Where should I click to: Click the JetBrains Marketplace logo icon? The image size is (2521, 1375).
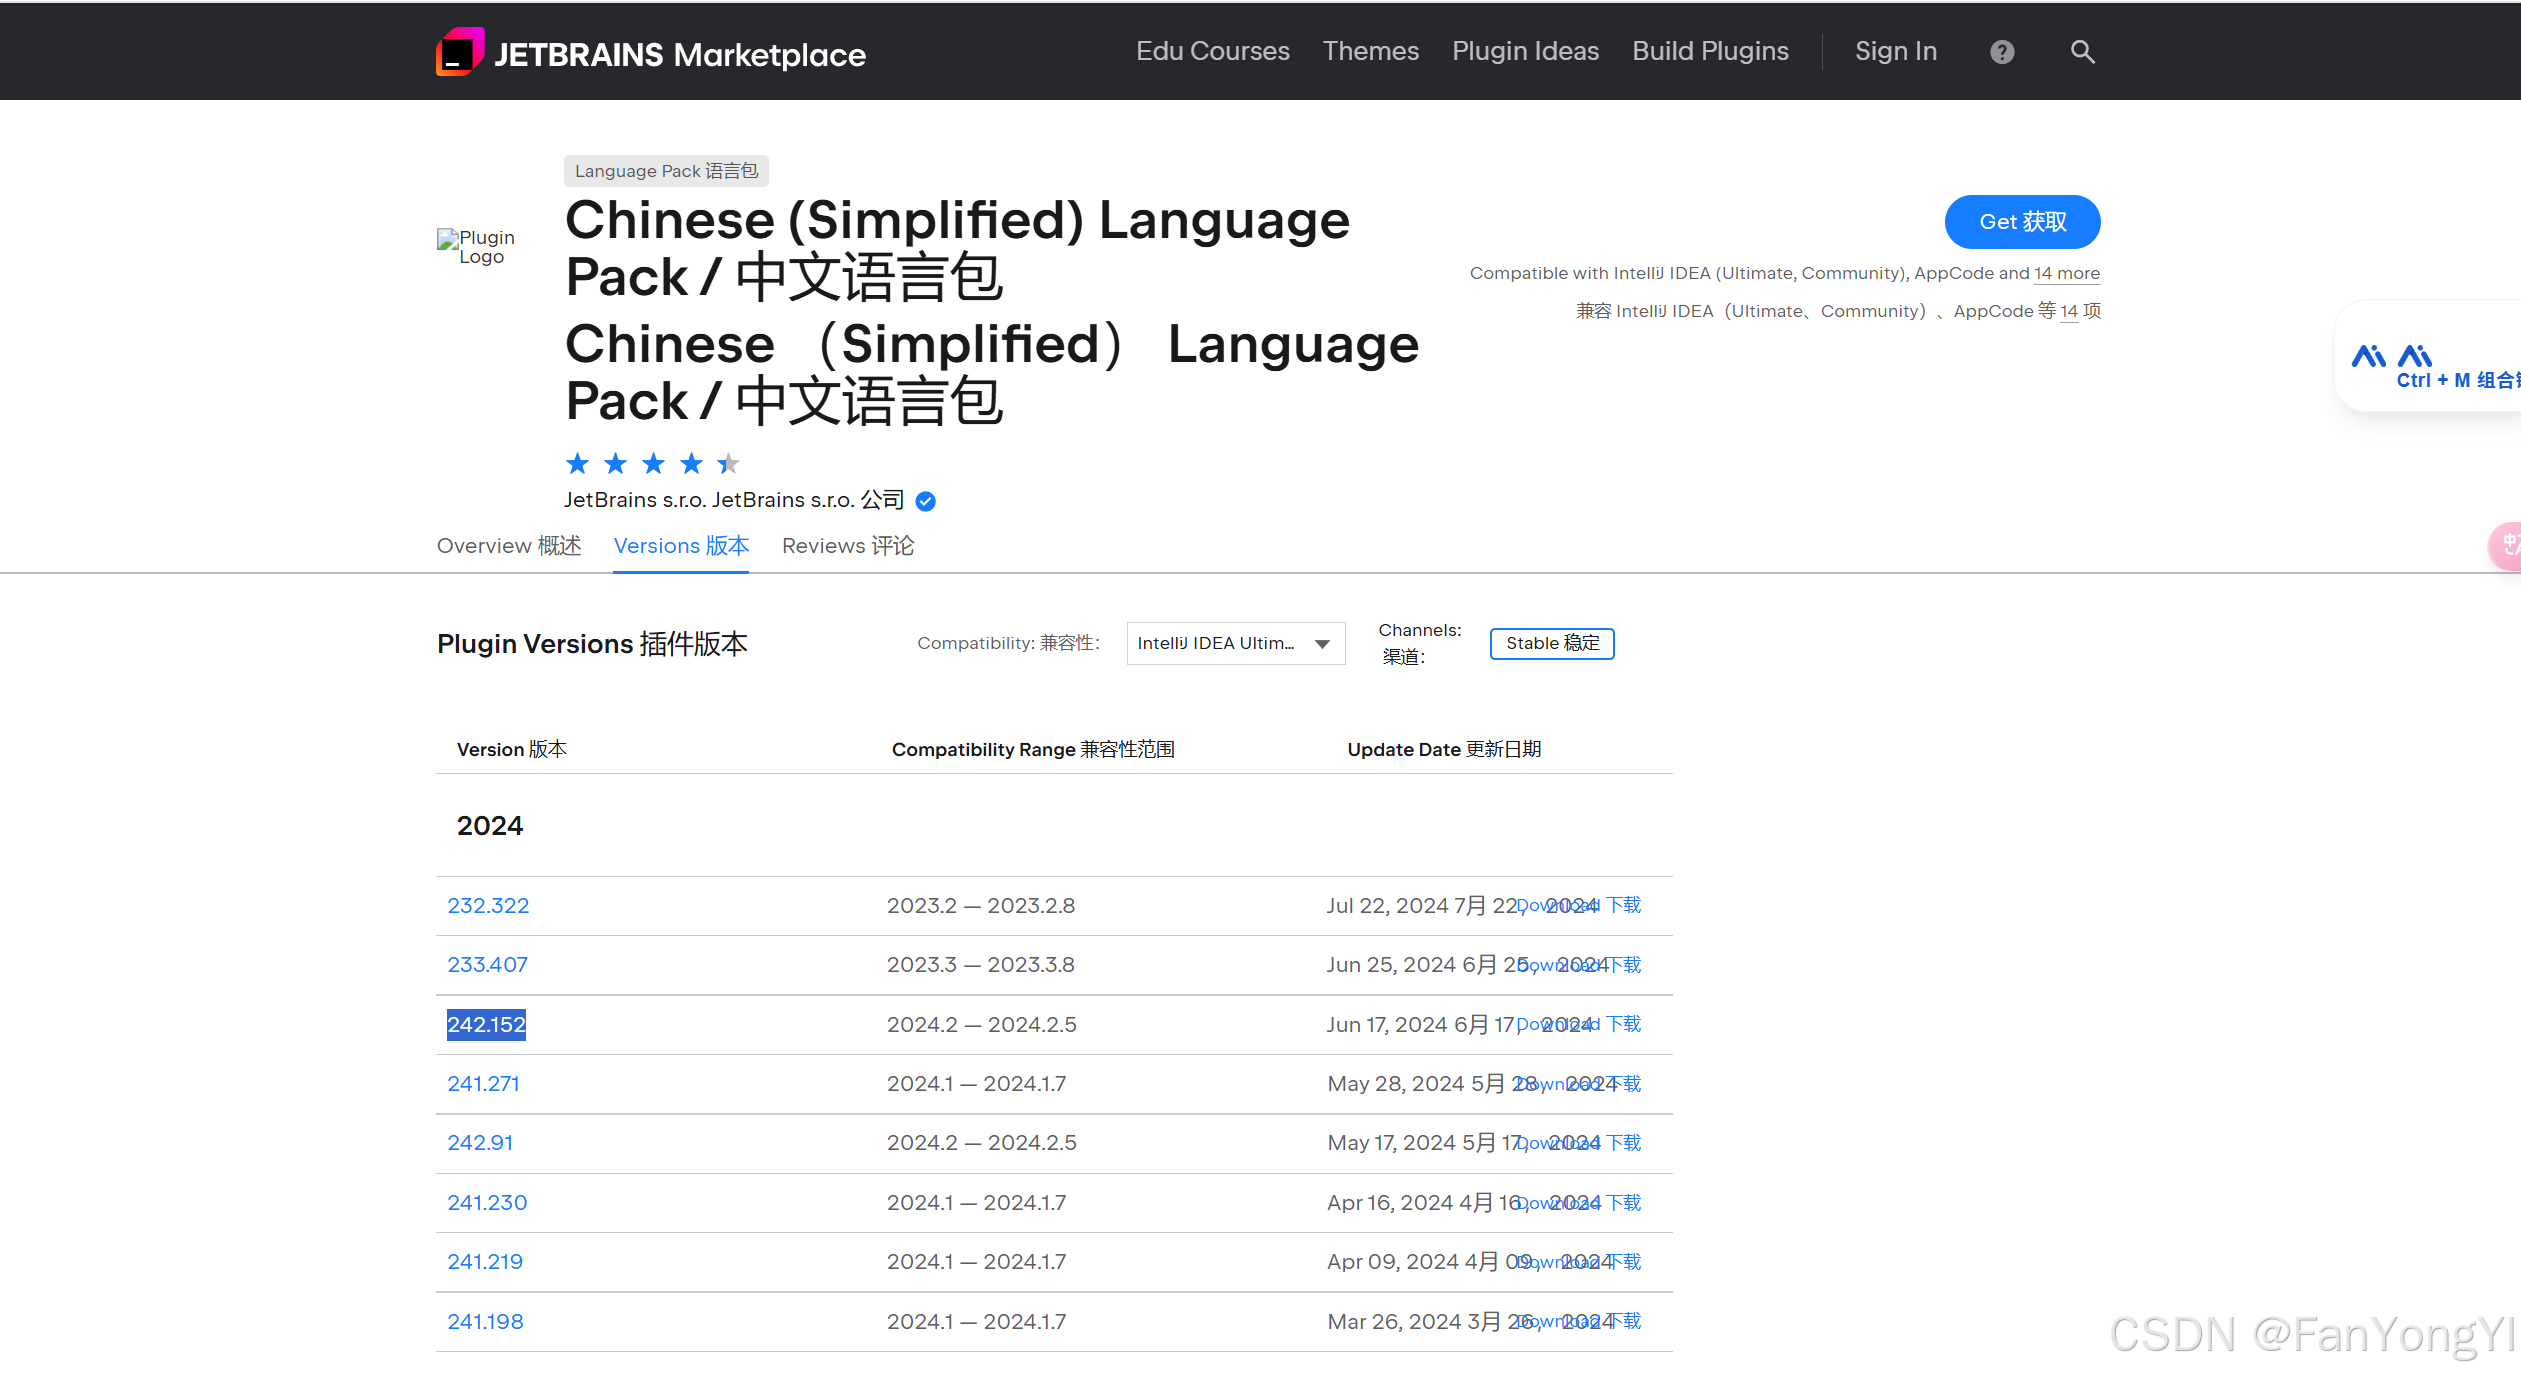460,52
